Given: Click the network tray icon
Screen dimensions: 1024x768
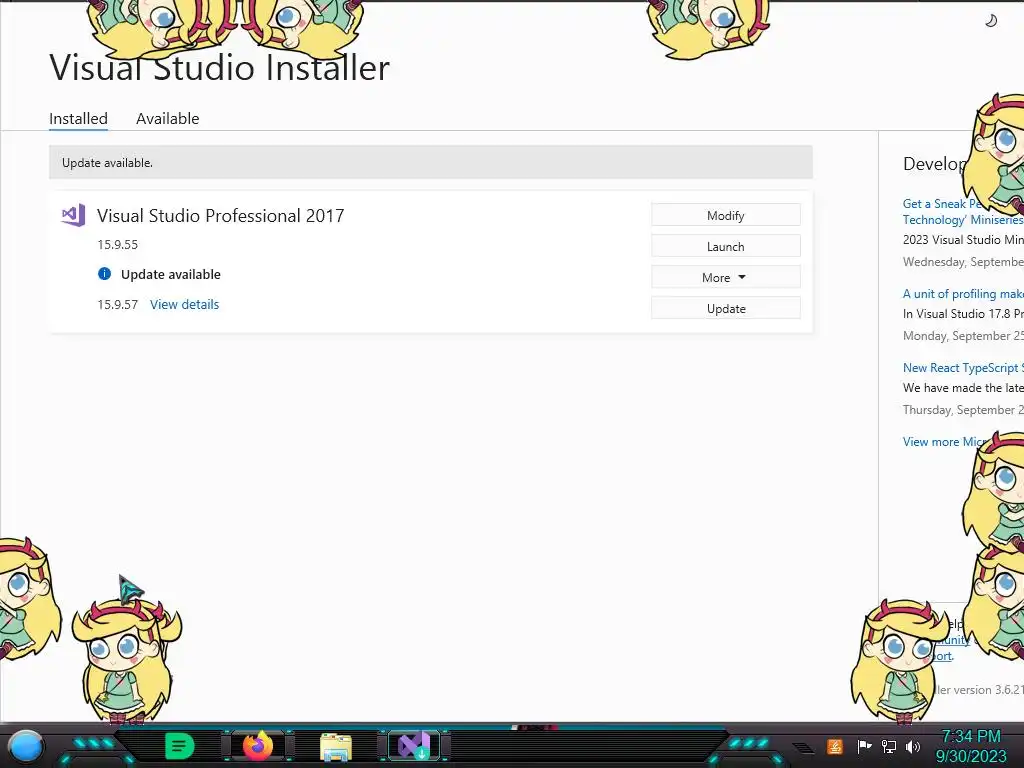Looking at the screenshot, I should [889, 746].
